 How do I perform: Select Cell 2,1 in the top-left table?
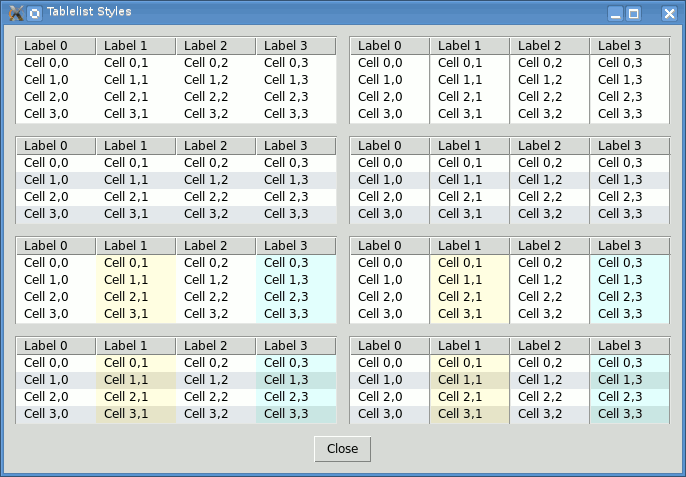(126, 97)
